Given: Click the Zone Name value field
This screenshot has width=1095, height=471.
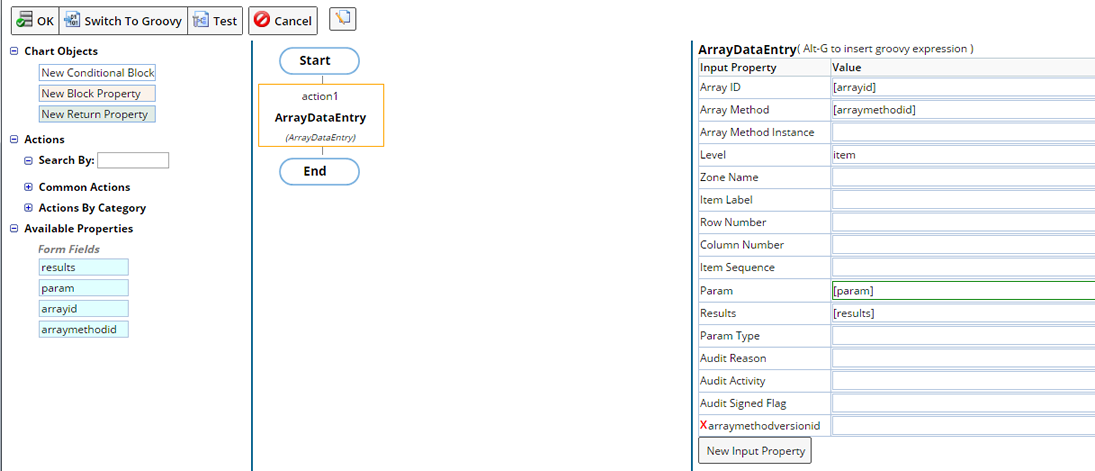Looking at the screenshot, I should (x=962, y=177).
